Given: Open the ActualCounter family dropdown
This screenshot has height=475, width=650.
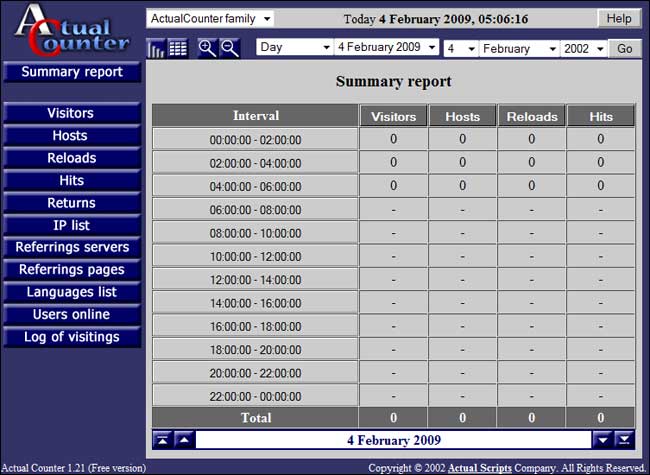Looking at the screenshot, I should 210,19.
